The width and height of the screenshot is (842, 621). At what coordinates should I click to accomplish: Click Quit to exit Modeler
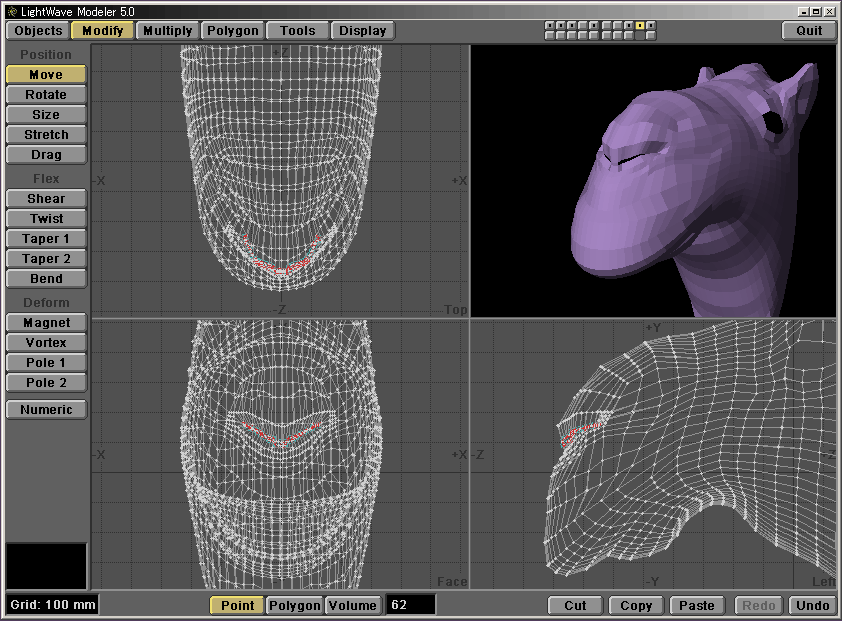tap(809, 30)
